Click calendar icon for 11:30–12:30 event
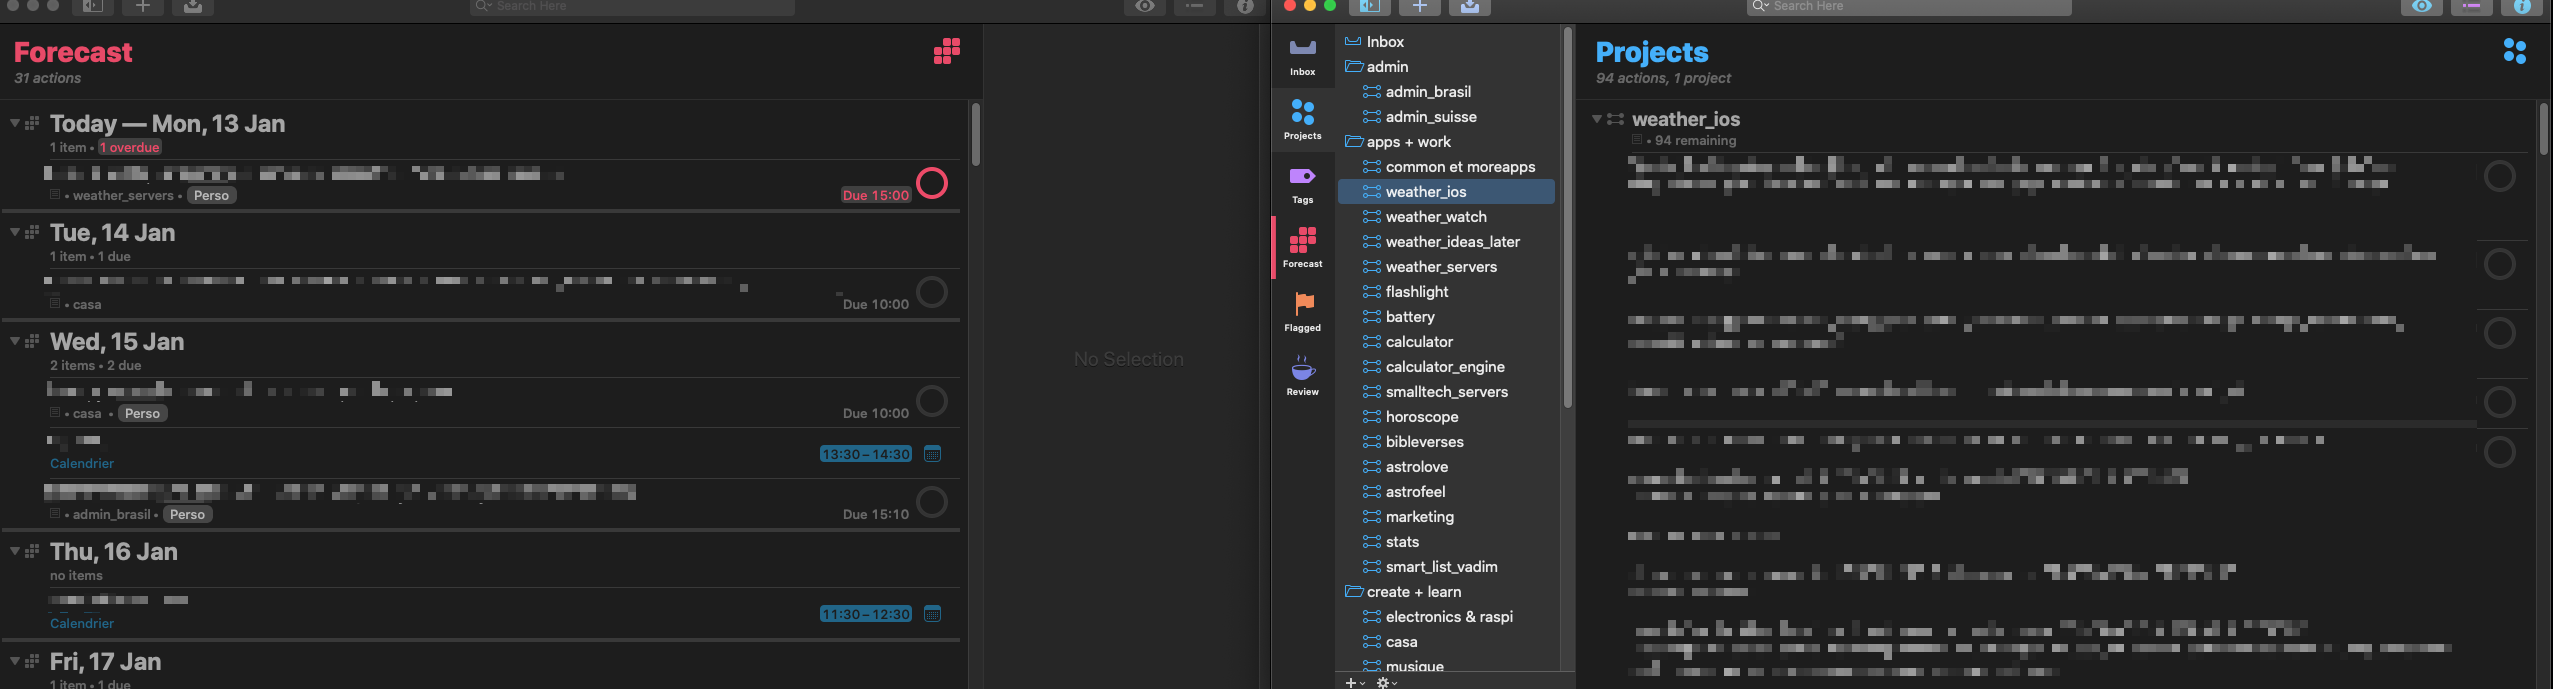The height and width of the screenshot is (689, 2553). 932,614
